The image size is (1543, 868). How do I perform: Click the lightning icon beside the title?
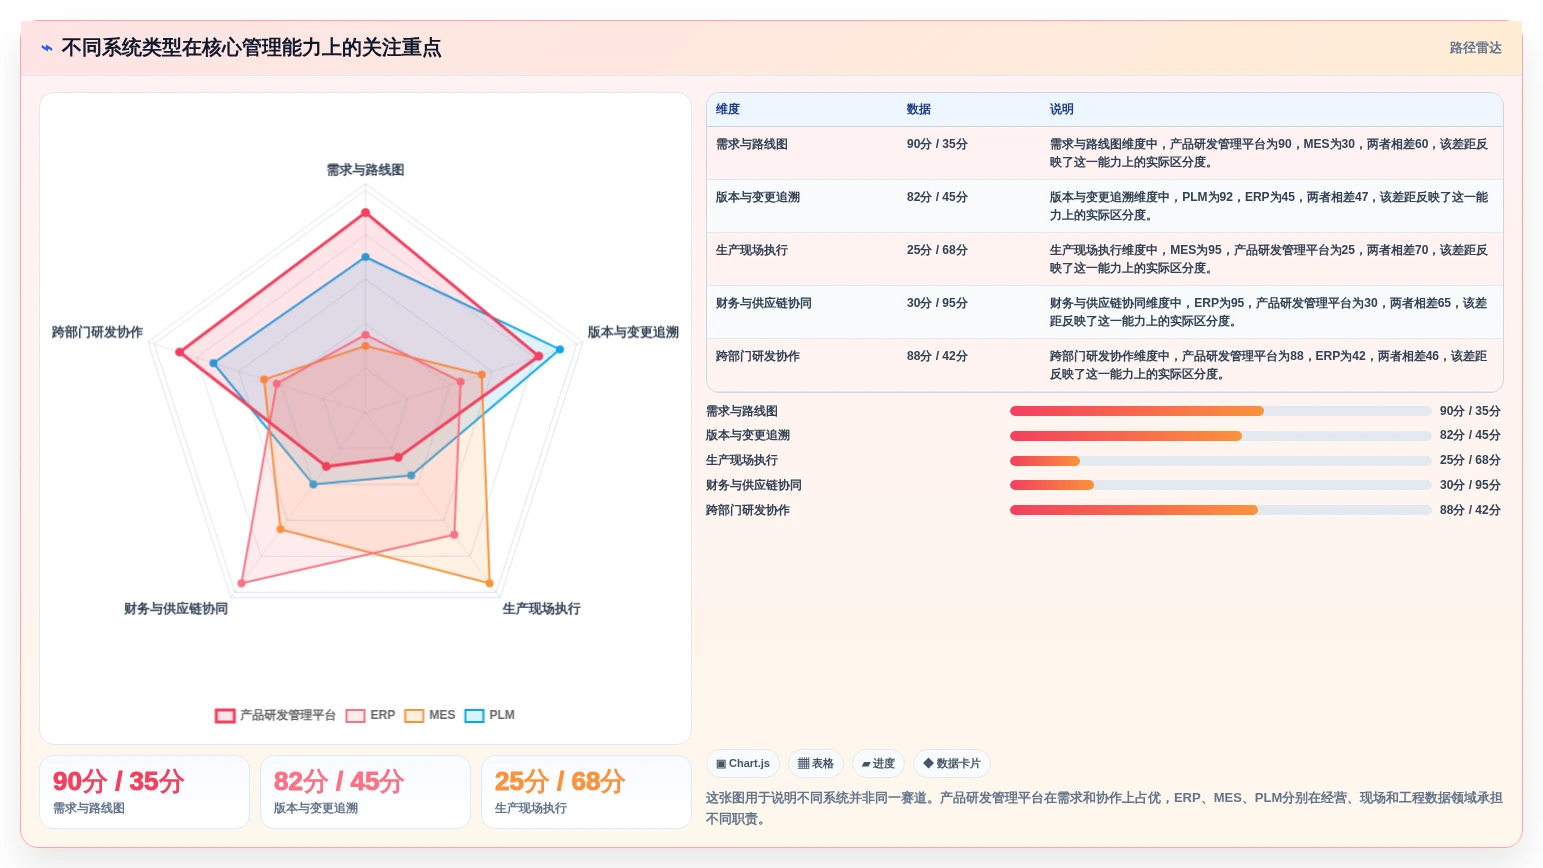pos(47,48)
